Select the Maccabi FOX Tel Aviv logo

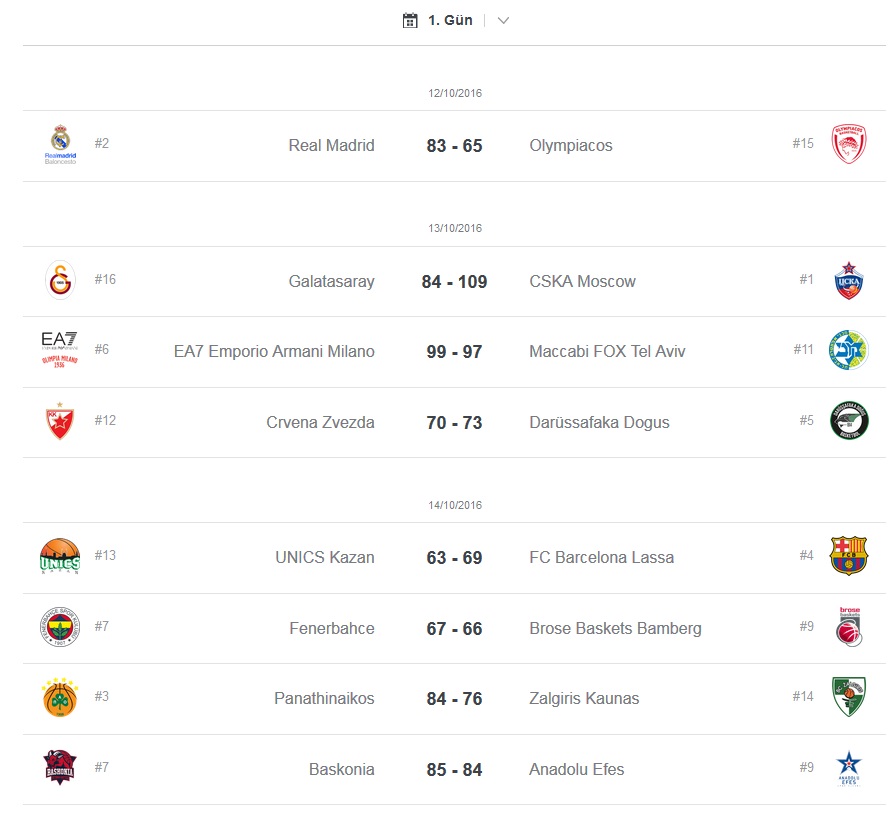coord(849,350)
